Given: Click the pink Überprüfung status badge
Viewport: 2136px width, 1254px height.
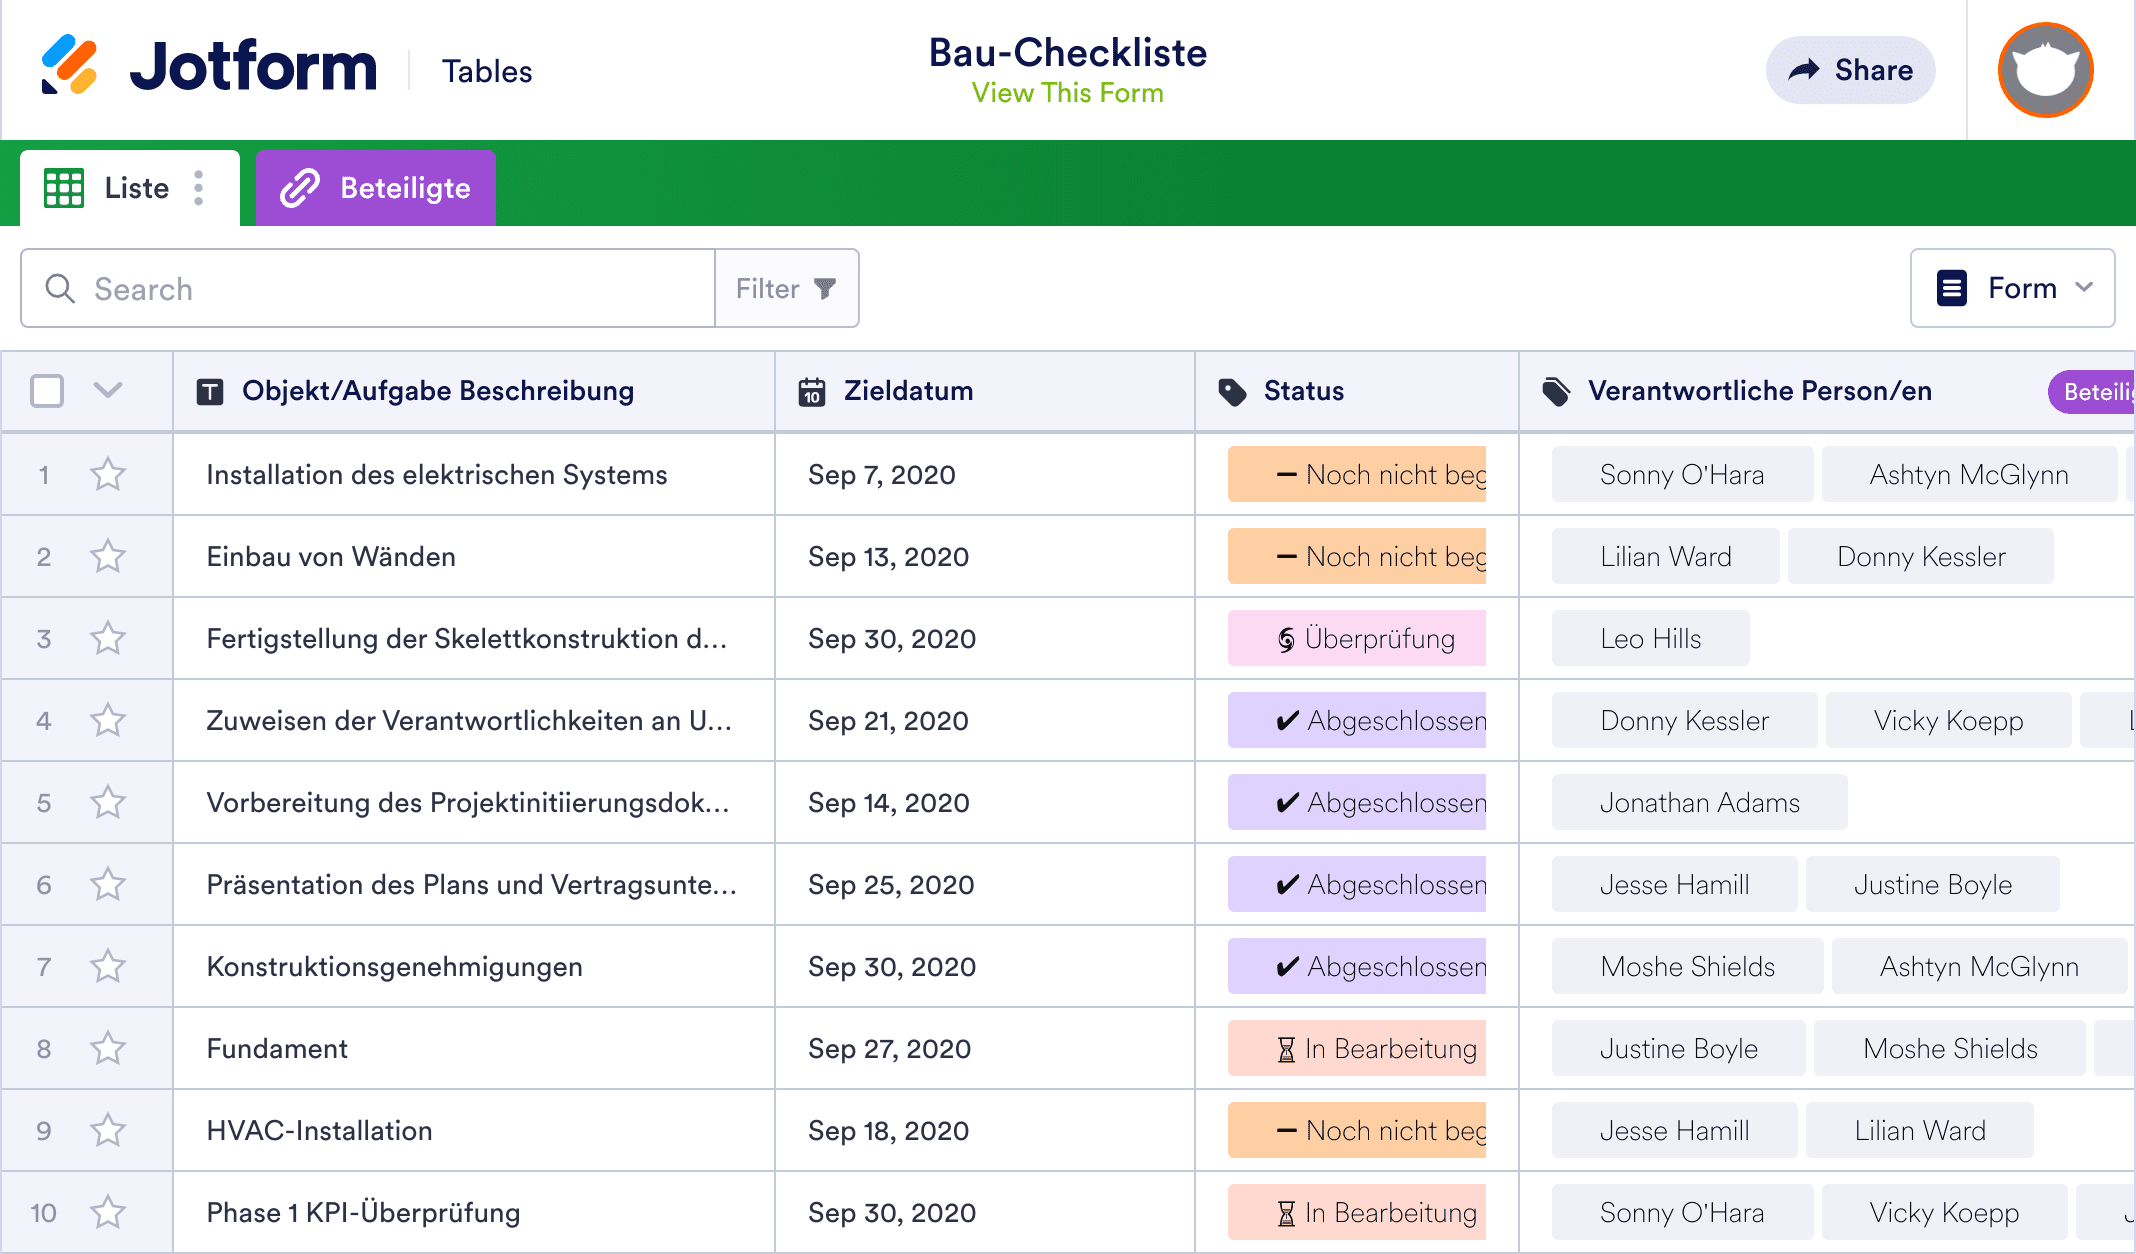Looking at the screenshot, I should pos(1356,638).
